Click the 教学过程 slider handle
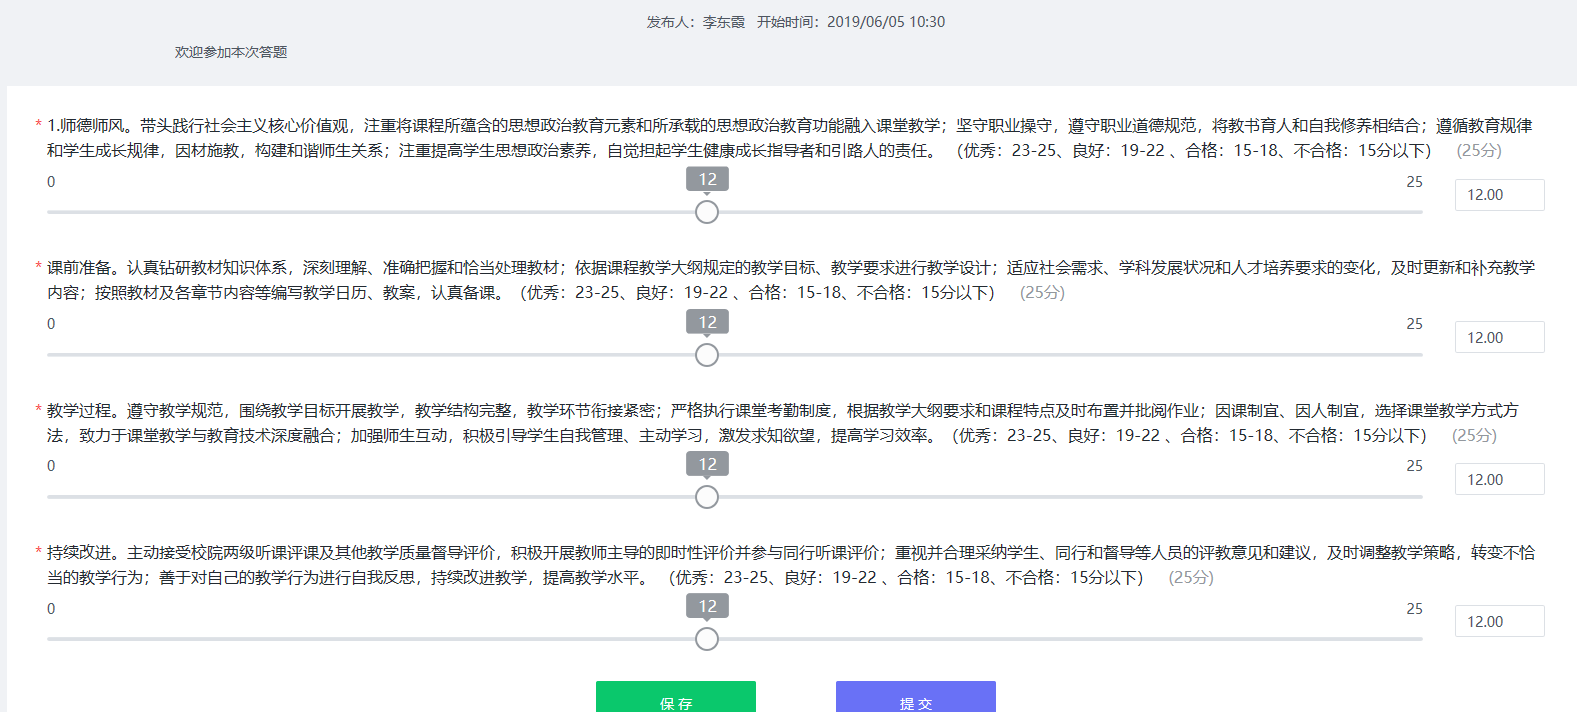 pos(707,497)
